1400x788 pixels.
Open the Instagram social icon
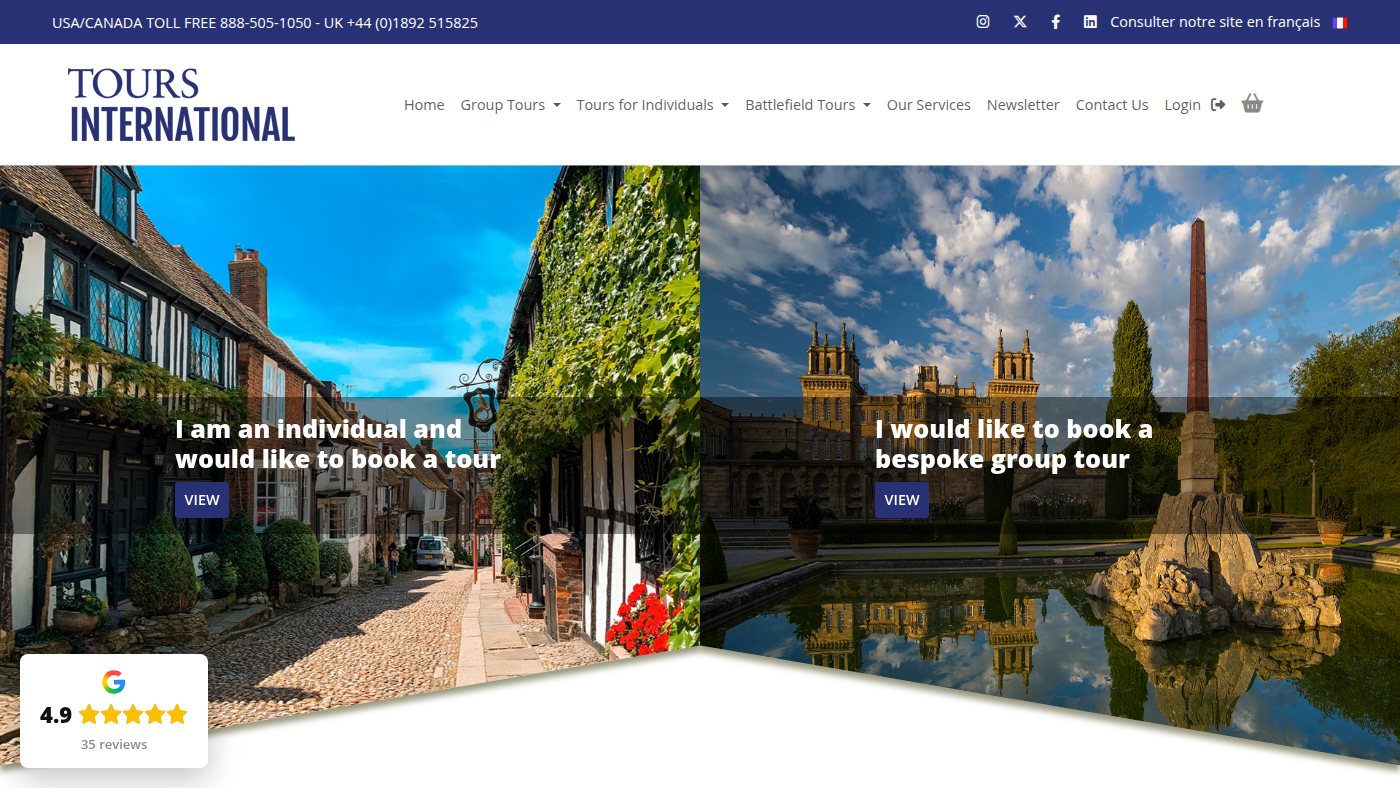983,22
